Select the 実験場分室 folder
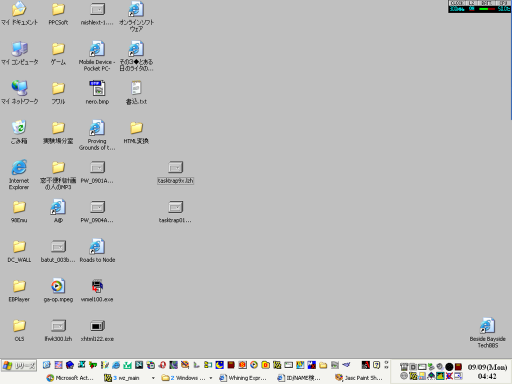The width and height of the screenshot is (512, 384). [x=58, y=132]
